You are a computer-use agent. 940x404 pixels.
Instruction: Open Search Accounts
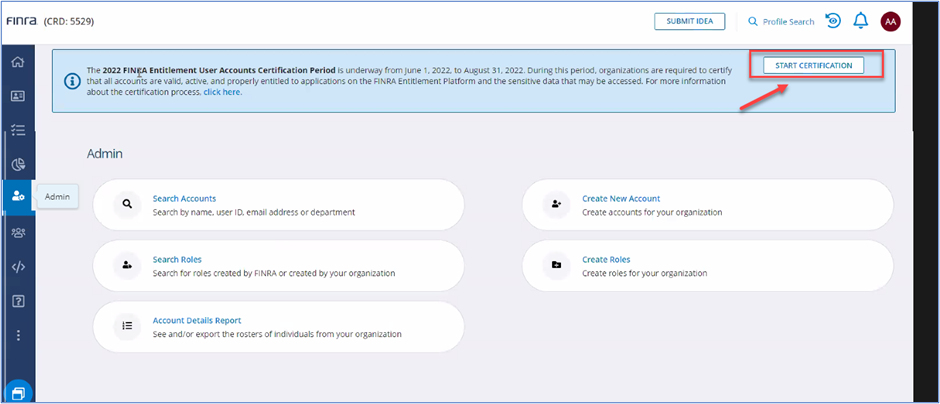(184, 199)
